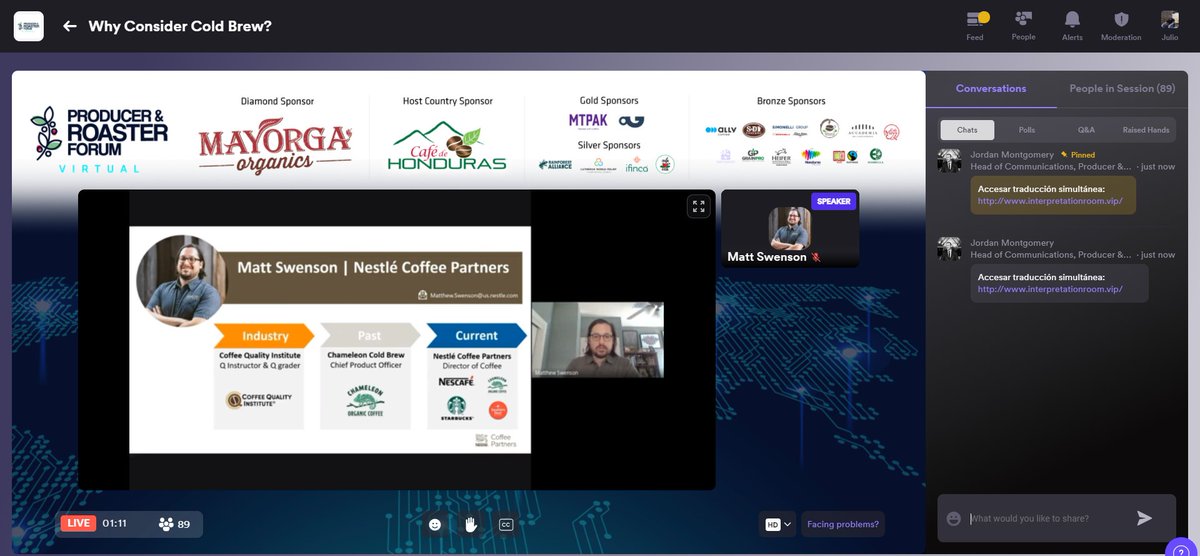1200x556 pixels.
Task: Click the Café de Honduras sponsor logo
Action: click(447, 147)
